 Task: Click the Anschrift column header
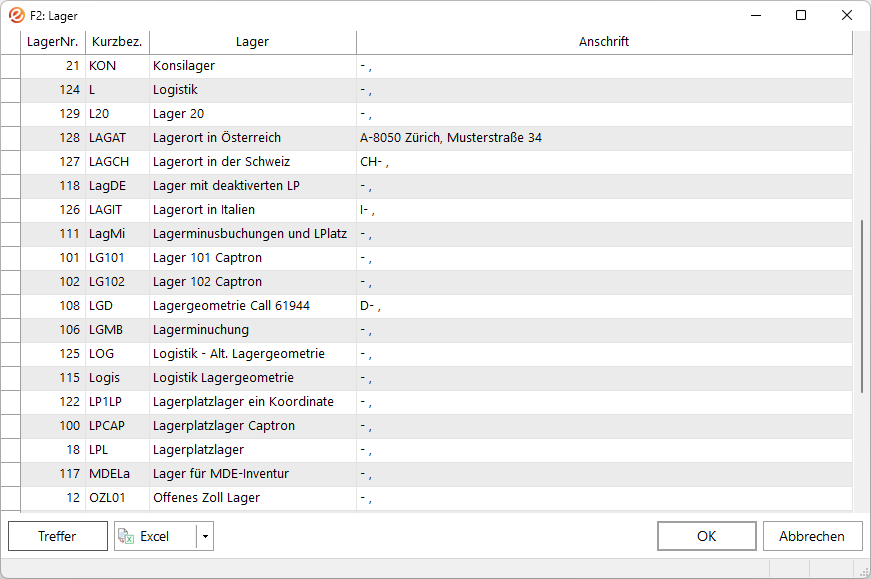coord(604,42)
